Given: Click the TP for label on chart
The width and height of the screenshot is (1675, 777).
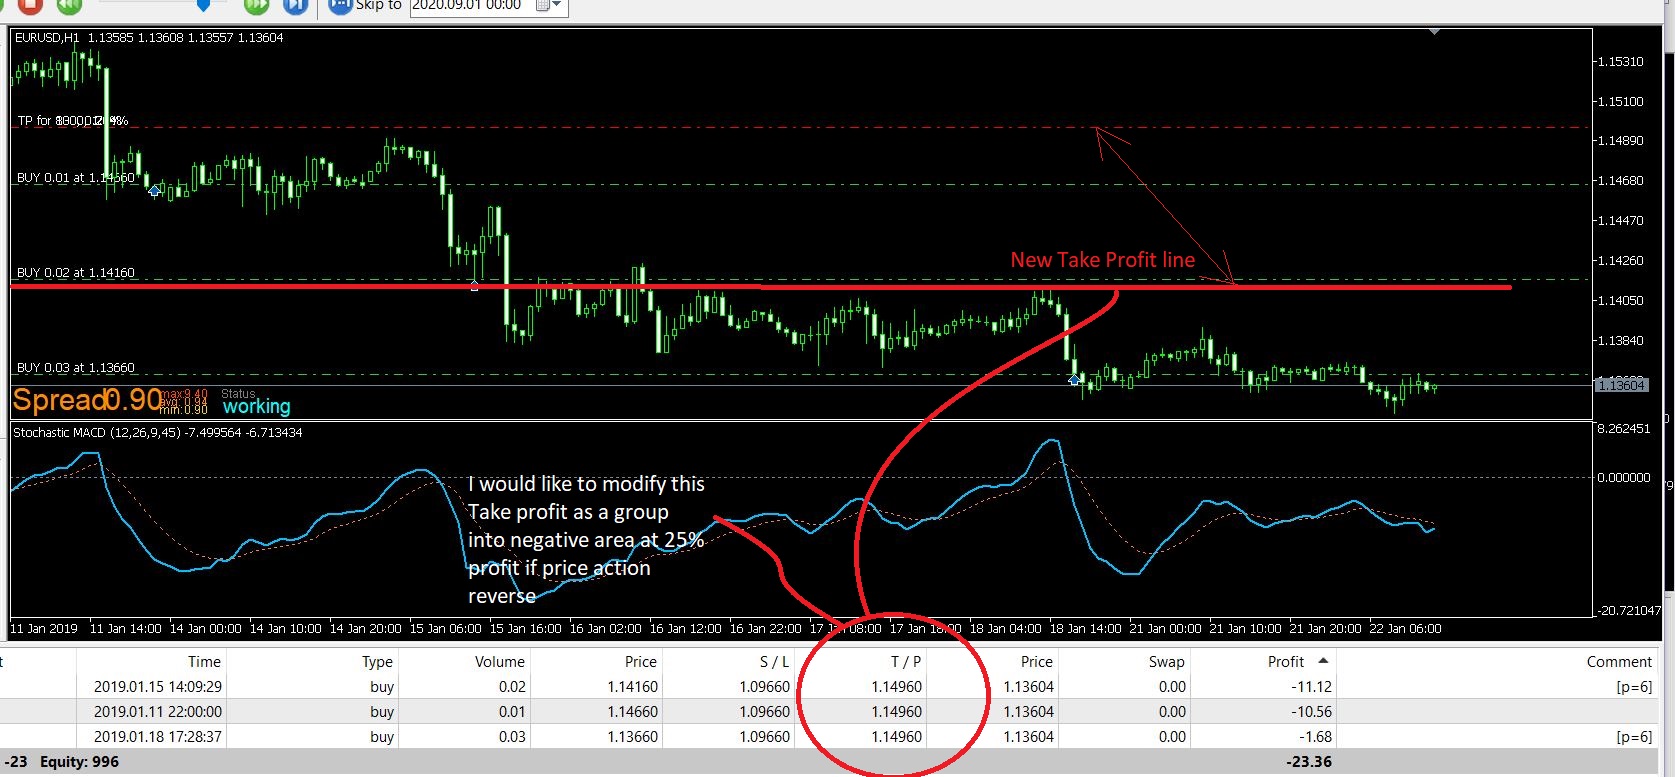Looking at the screenshot, I should 72,121.
